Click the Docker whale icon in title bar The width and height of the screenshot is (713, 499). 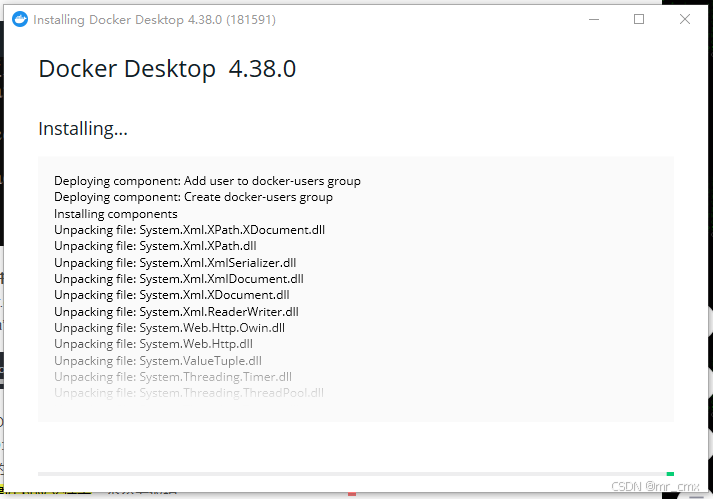click(x=20, y=20)
